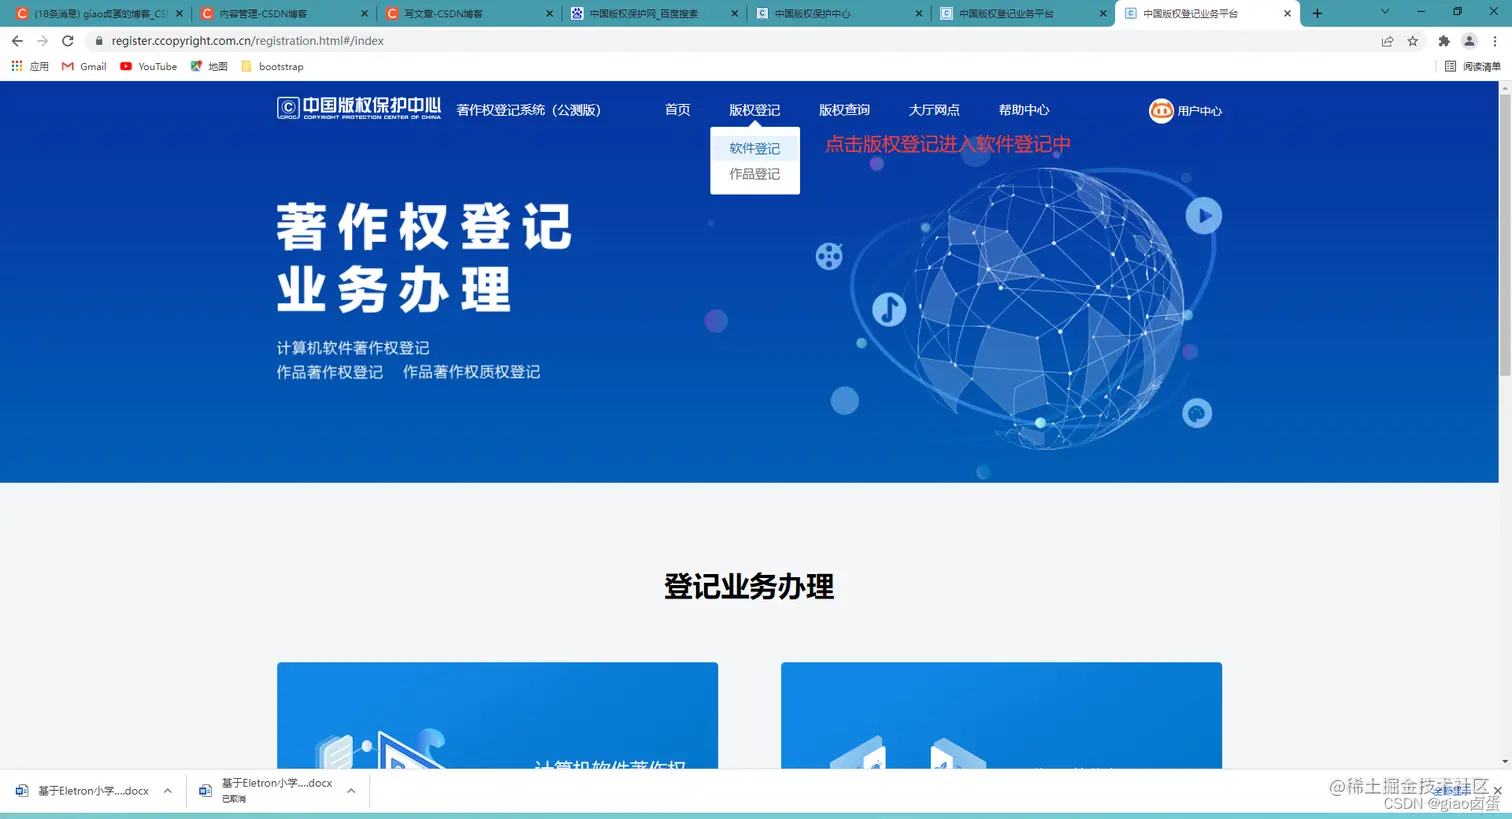Screen dimensions: 1512x819
Task: Click the 应用 apps grid icon
Action: point(17,66)
